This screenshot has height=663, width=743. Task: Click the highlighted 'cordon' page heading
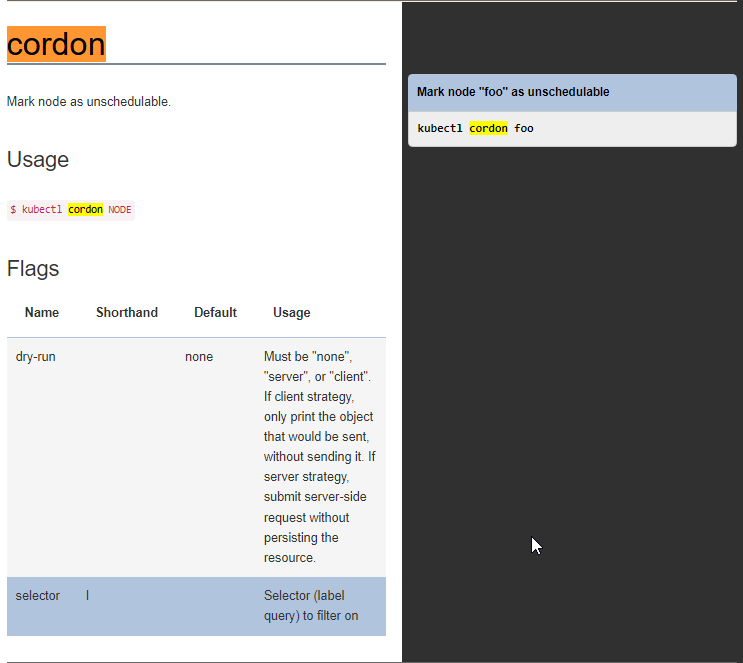pos(56,44)
